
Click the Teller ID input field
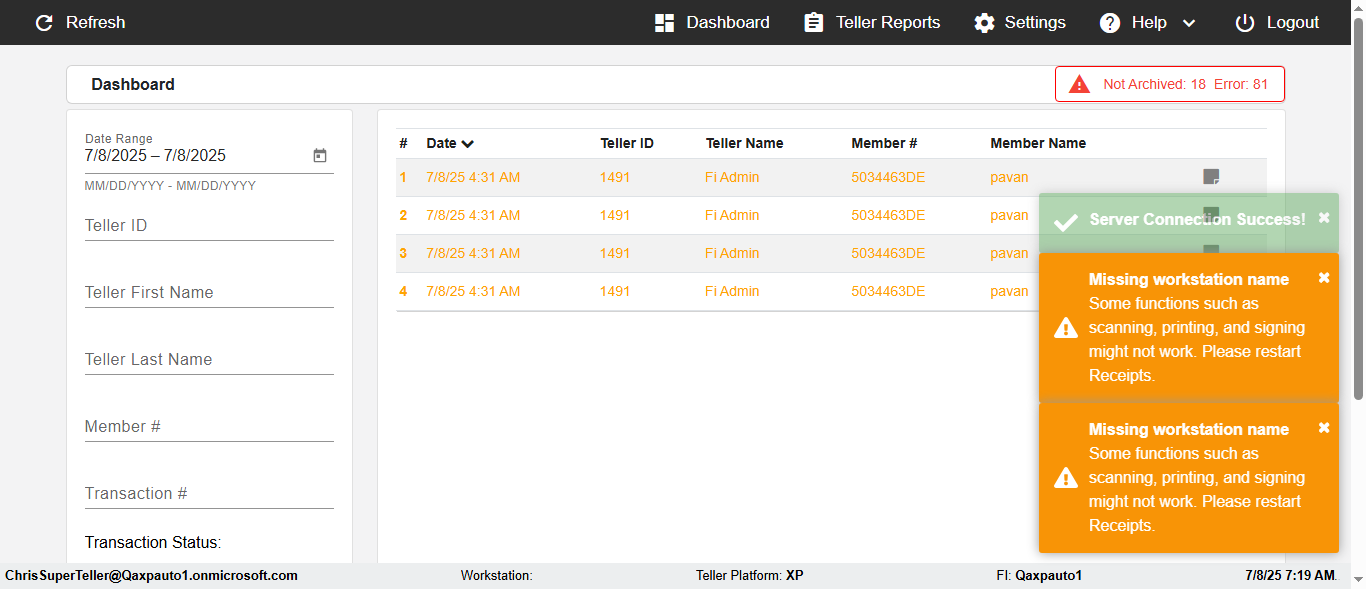208,226
